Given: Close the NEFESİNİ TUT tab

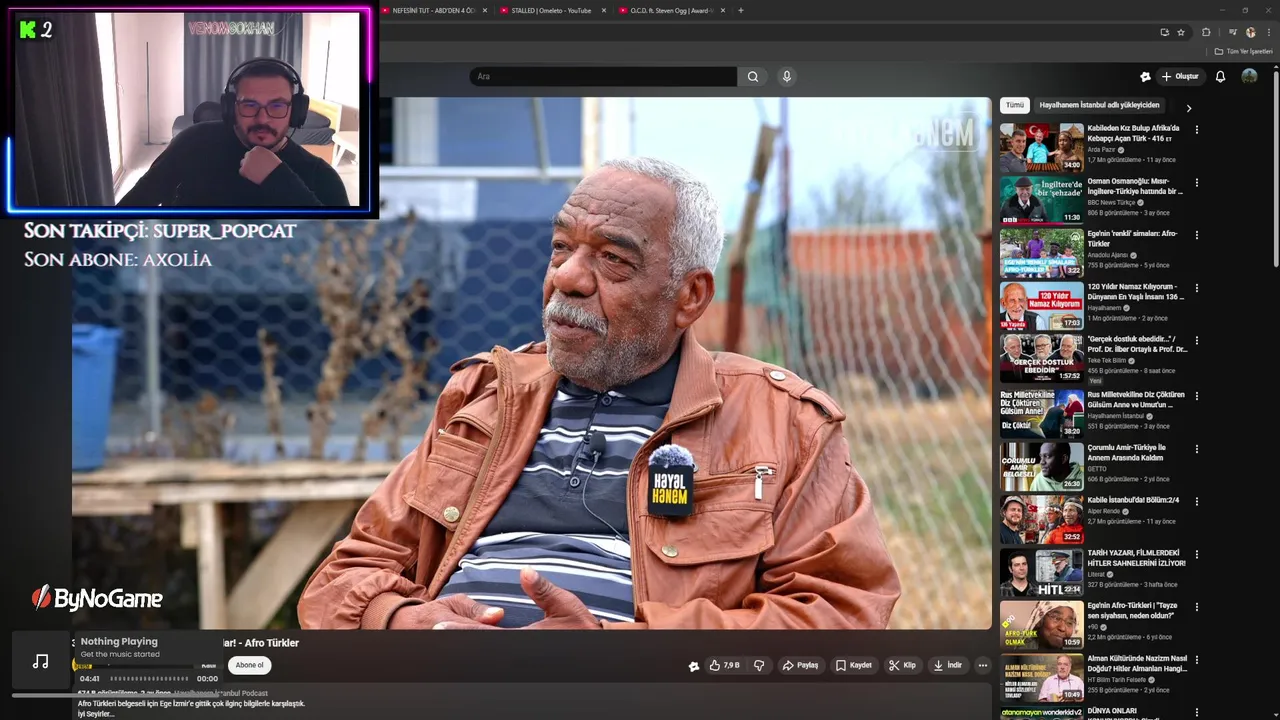Looking at the screenshot, I should (486, 10).
